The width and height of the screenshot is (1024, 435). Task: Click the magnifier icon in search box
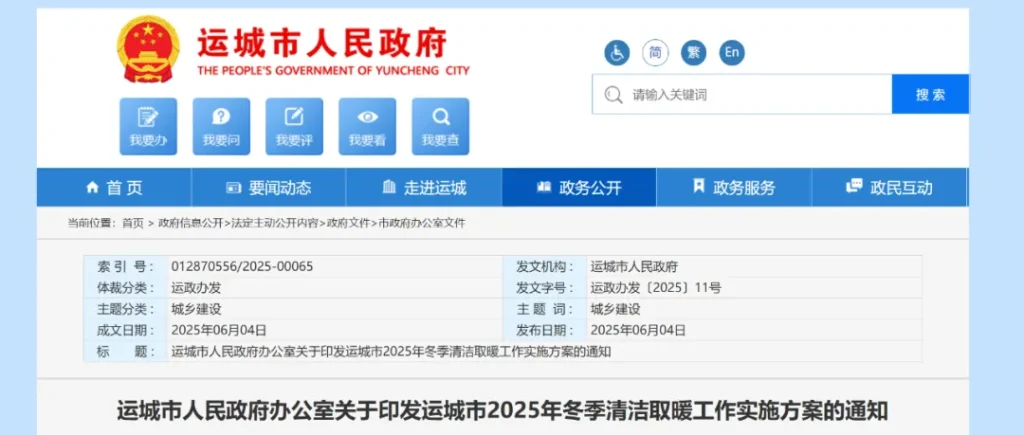tap(613, 95)
